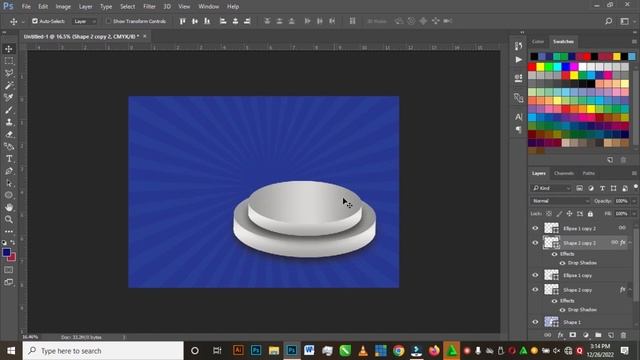640x360 pixels.
Task: Click Link Layers icon at panel bottom
Action: 547,335
